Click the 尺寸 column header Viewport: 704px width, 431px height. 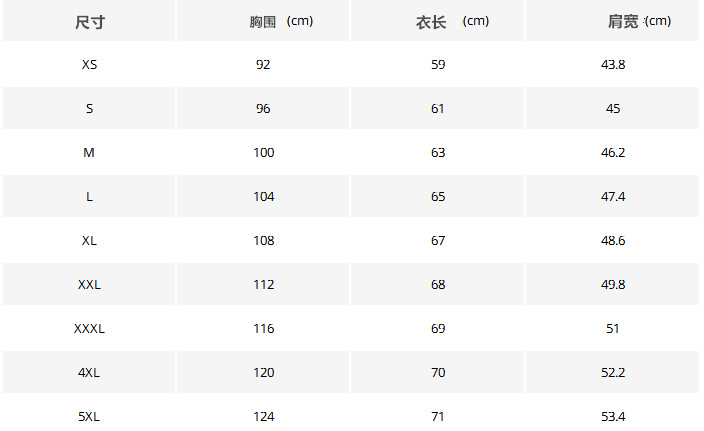pyautogui.click(x=89, y=22)
